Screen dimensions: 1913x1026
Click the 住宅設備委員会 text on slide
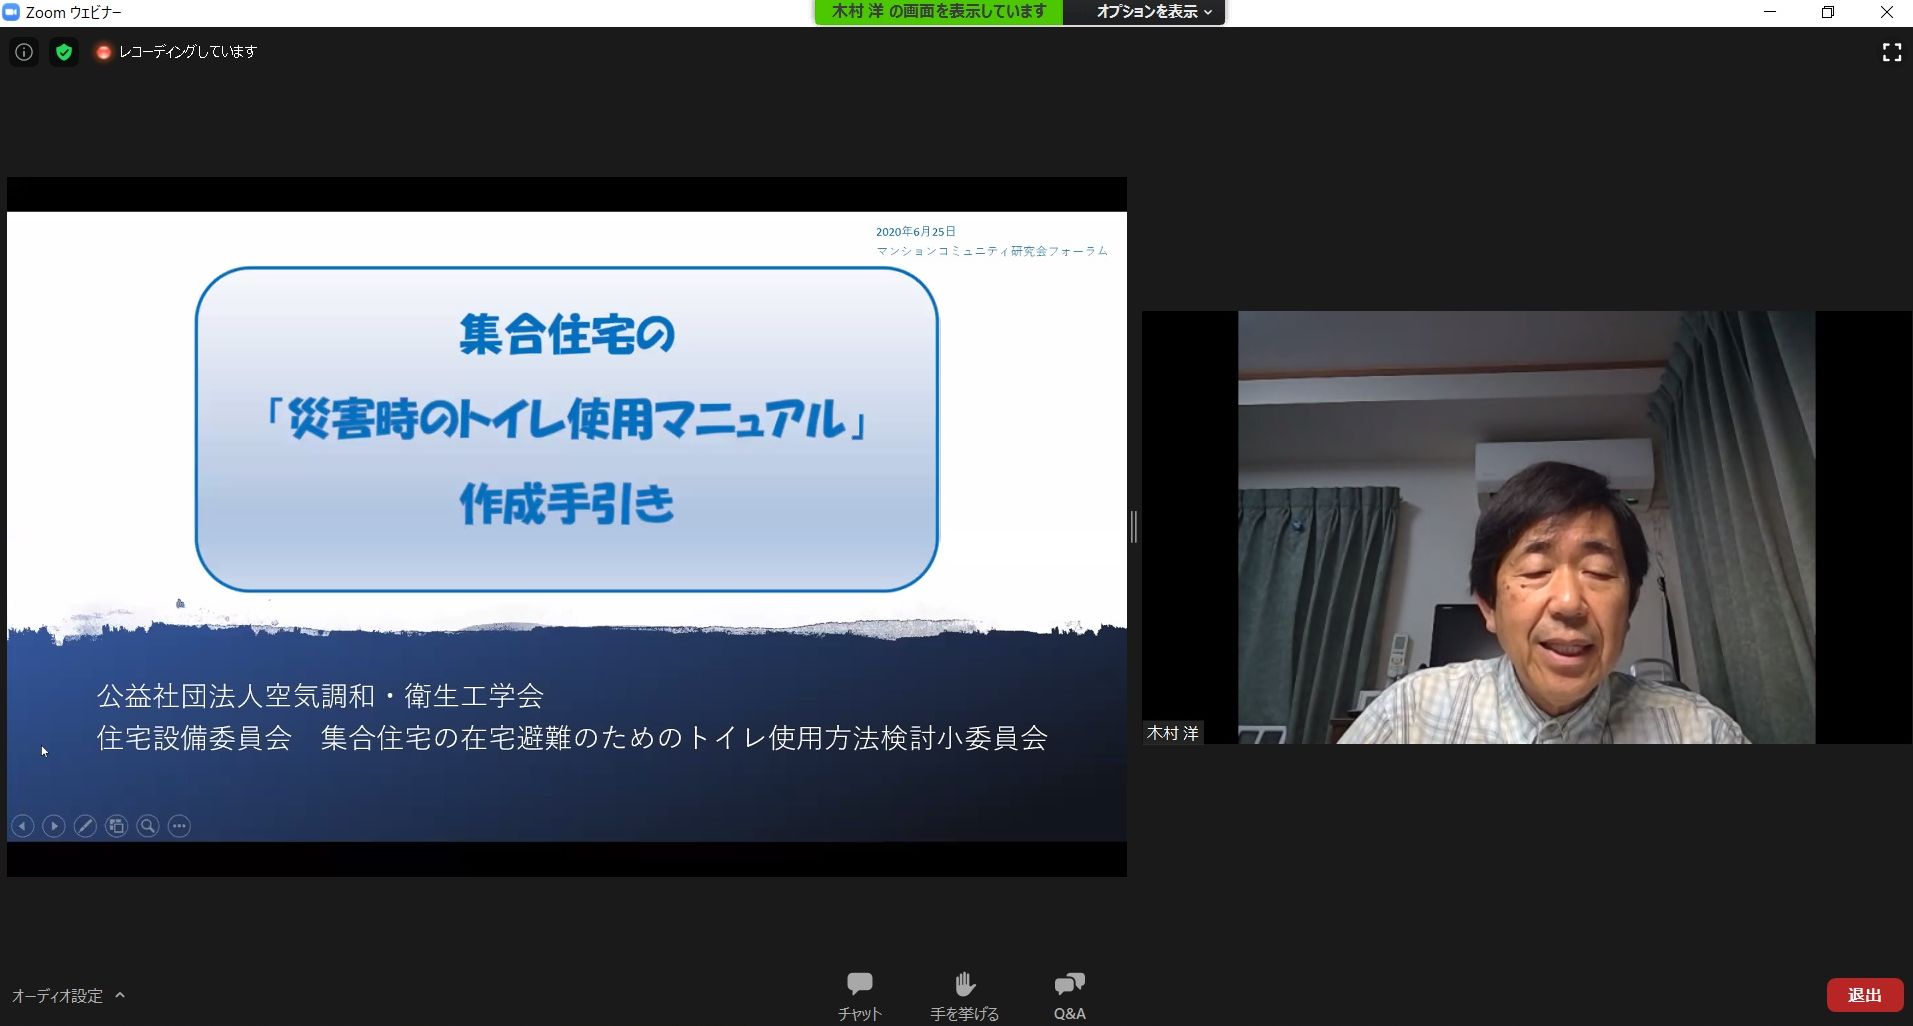point(194,738)
